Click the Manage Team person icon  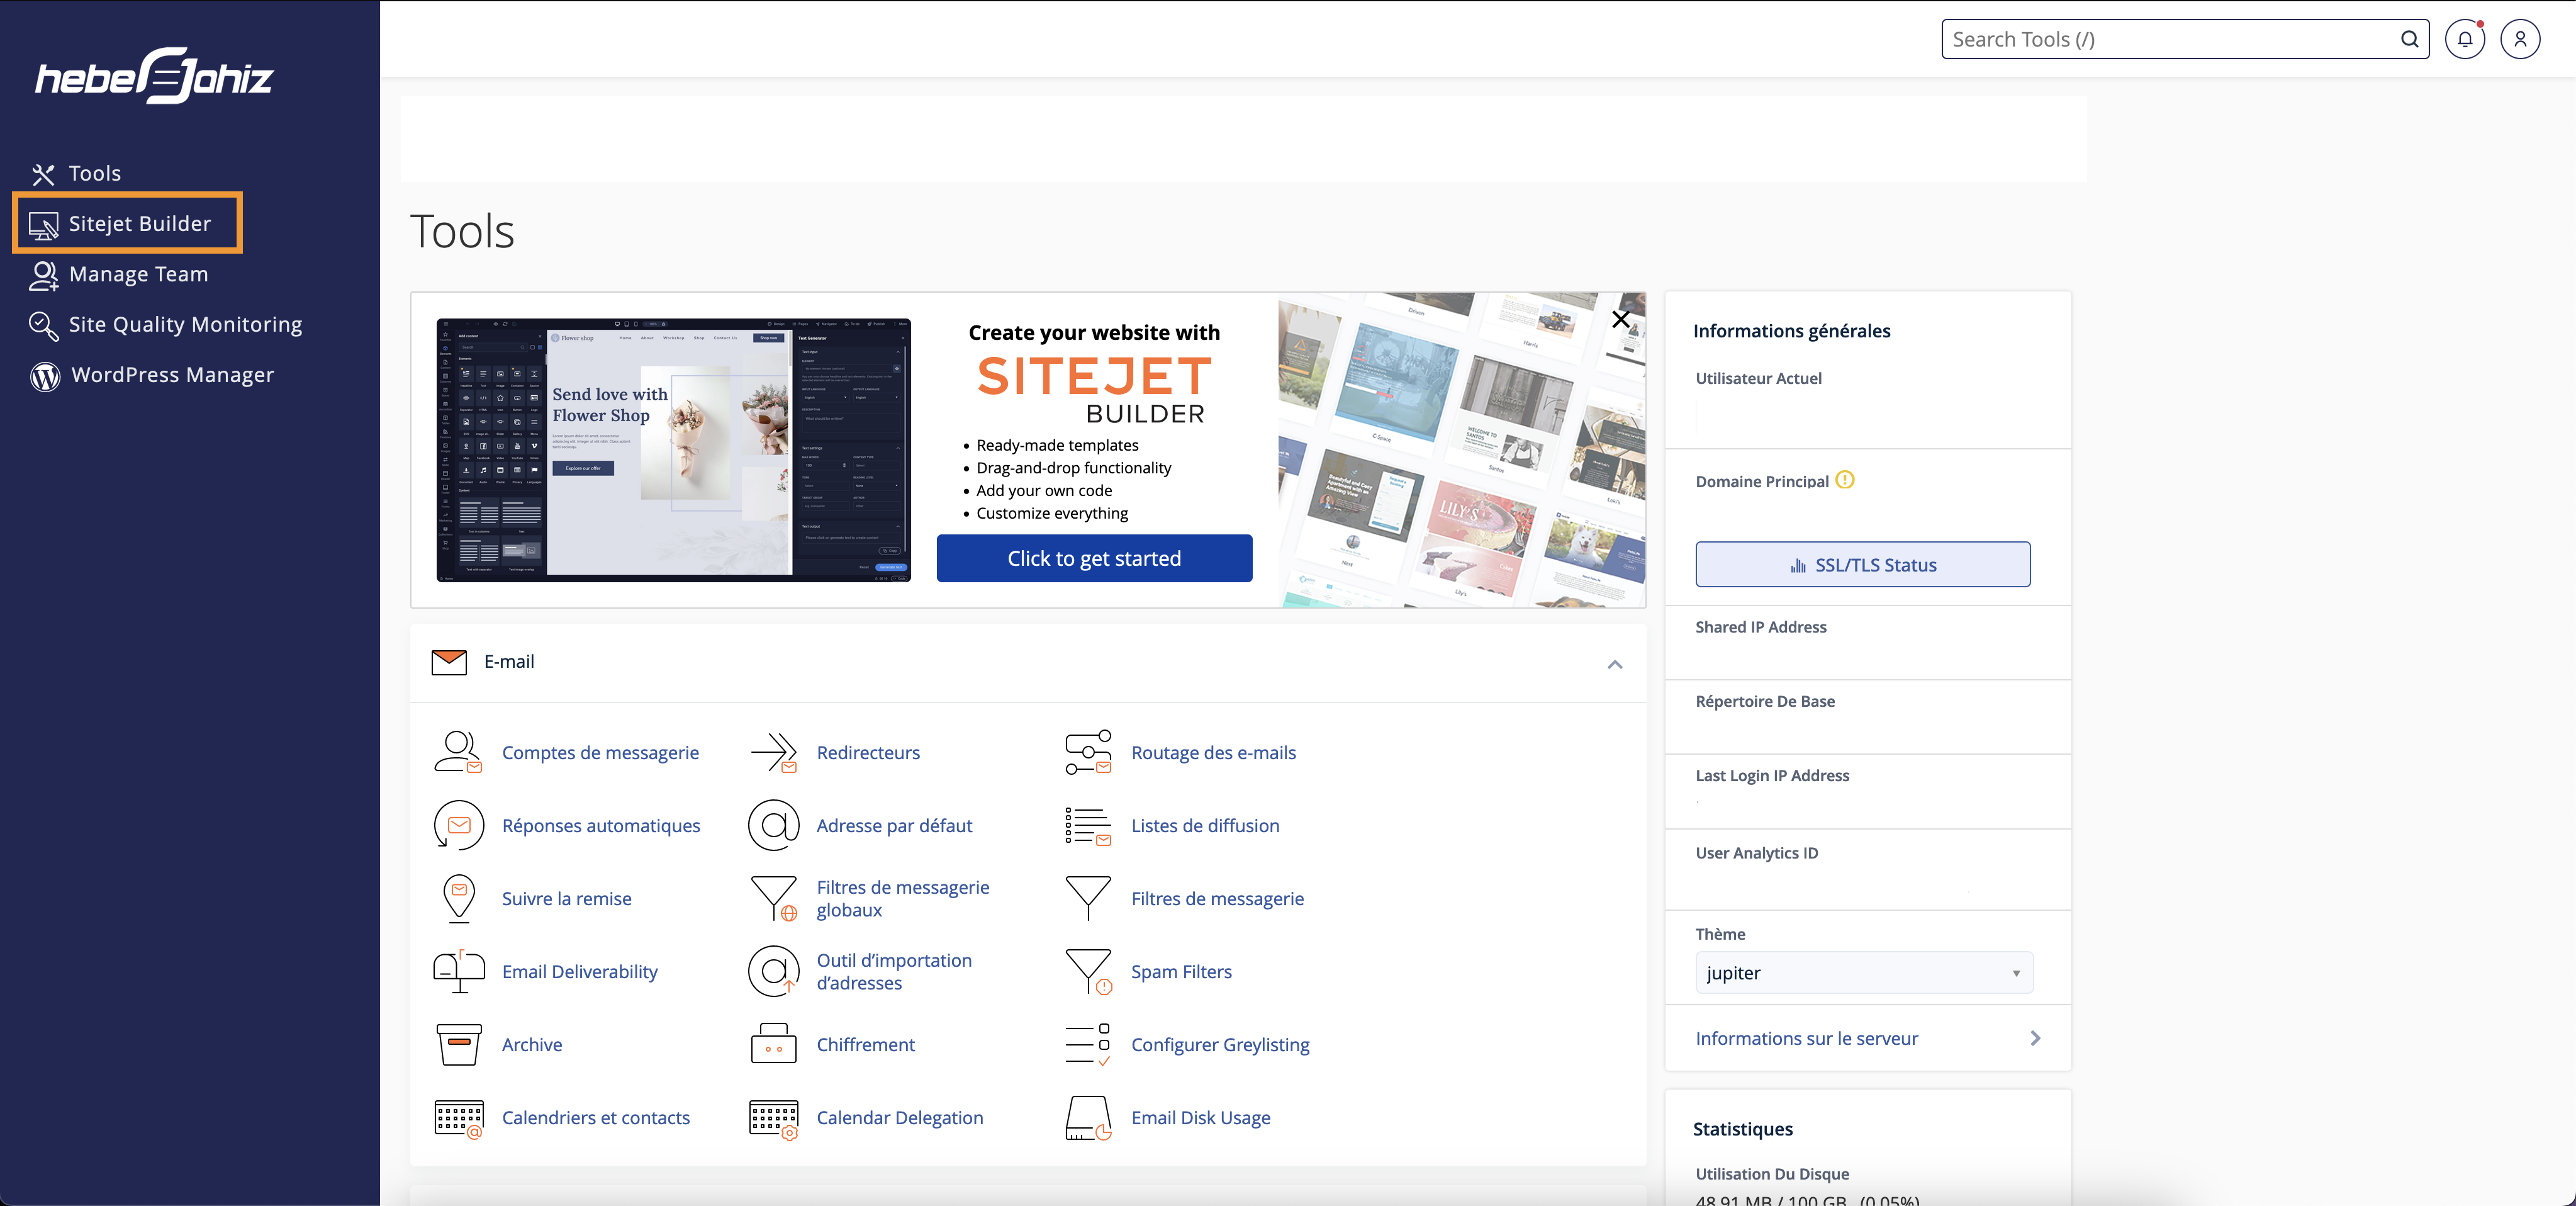(43, 275)
